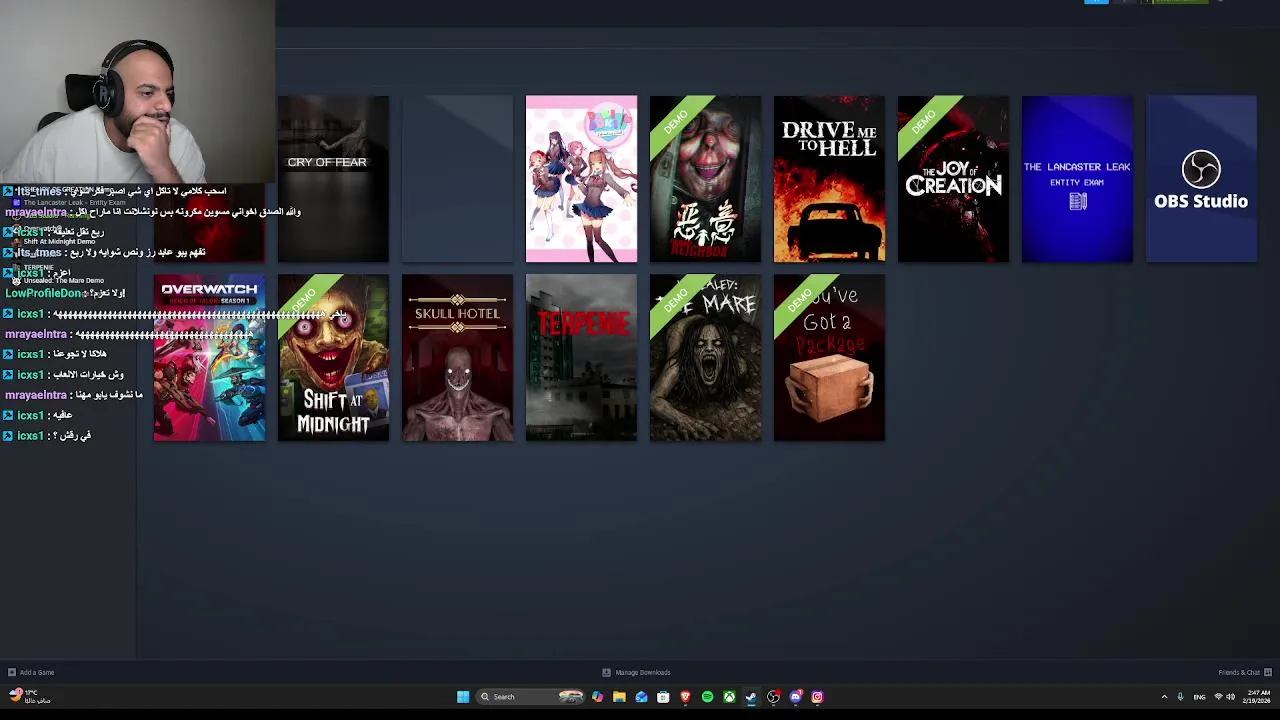Click the Add a Game label
The height and width of the screenshot is (720, 1280).
click(37, 672)
